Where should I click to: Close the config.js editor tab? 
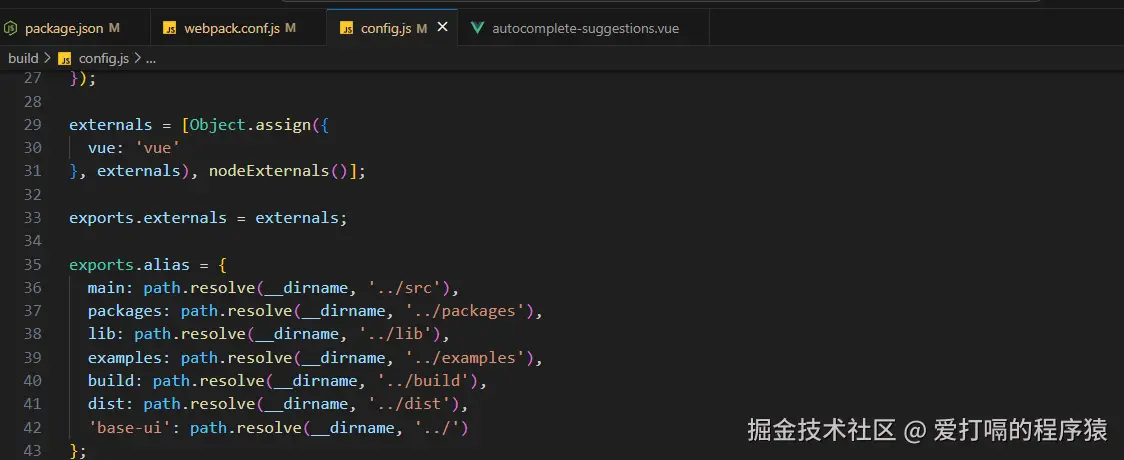[441, 29]
